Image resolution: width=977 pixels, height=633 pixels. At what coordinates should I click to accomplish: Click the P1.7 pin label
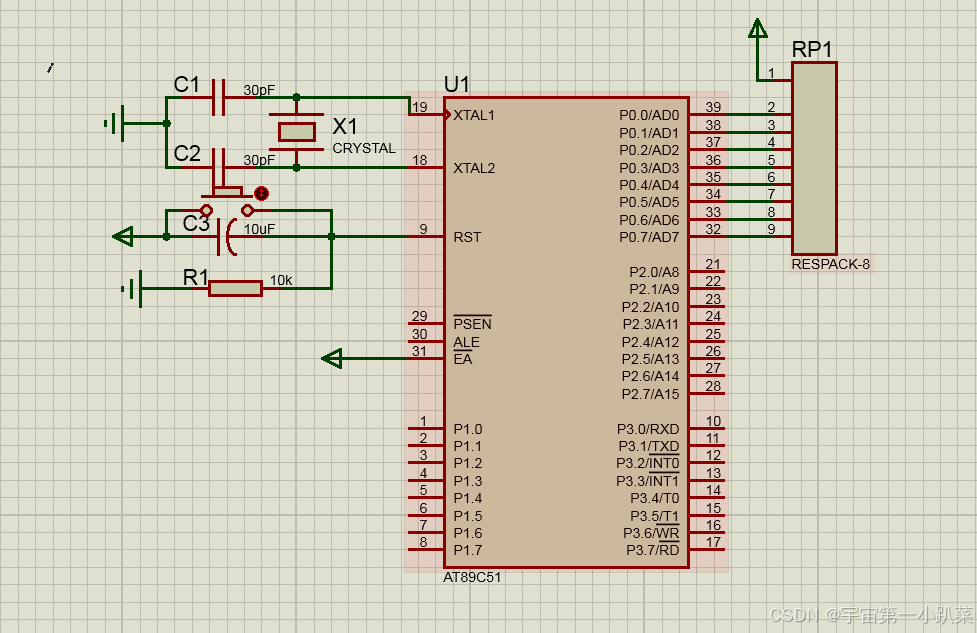coord(467,550)
